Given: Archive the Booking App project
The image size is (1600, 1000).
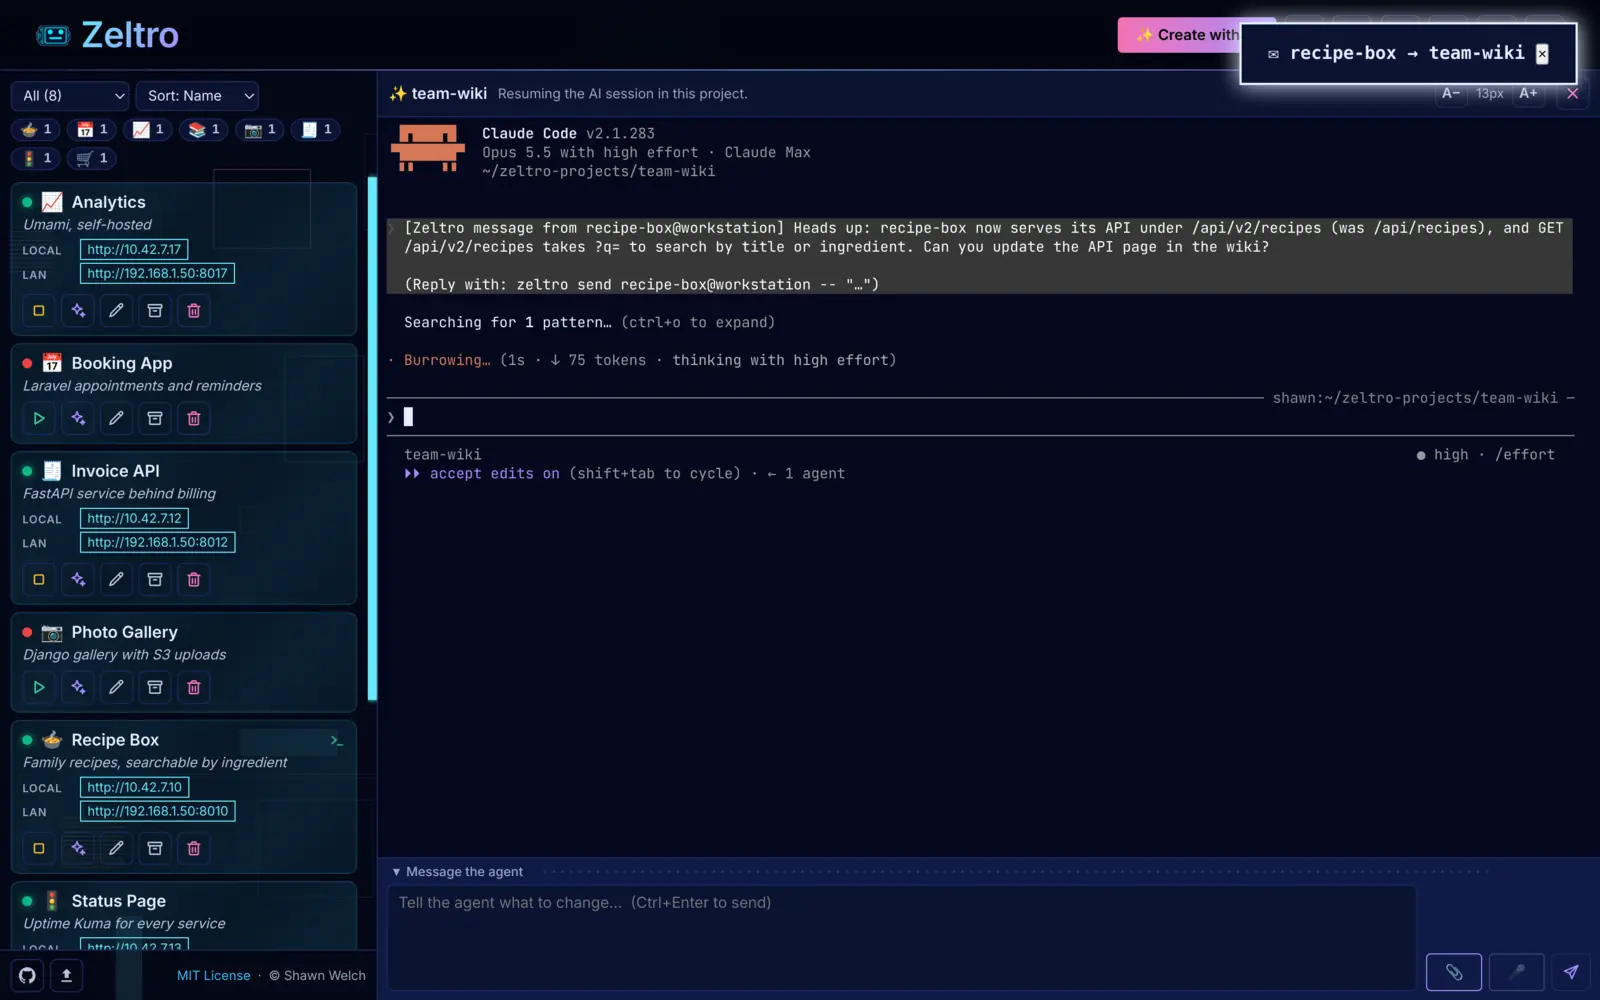Looking at the screenshot, I should pos(155,419).
